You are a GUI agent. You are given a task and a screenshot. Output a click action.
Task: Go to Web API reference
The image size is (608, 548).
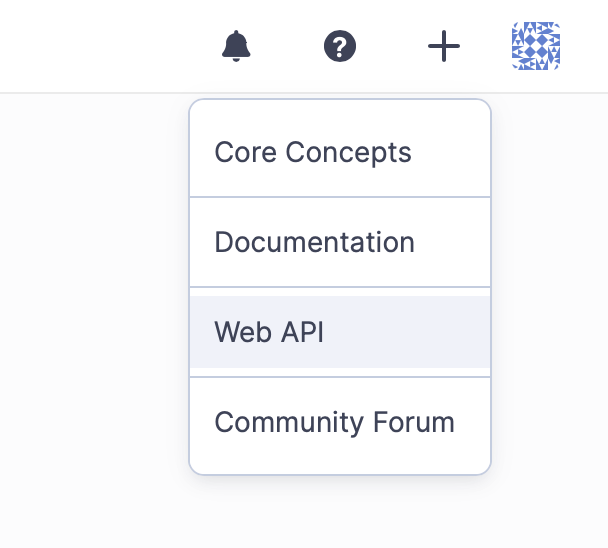point(269,332)
